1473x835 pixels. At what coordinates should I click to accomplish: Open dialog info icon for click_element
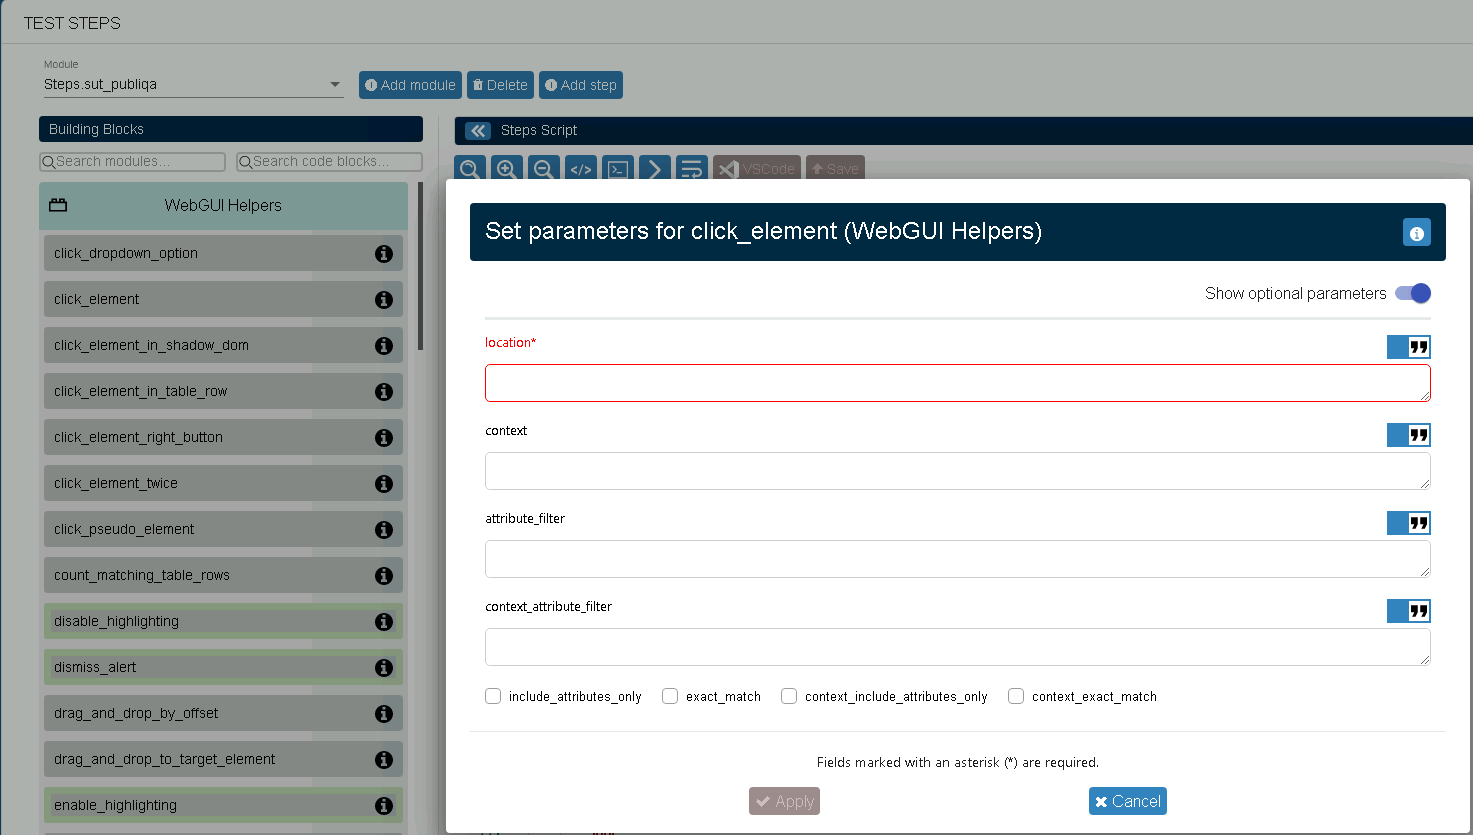[1416, 232]
